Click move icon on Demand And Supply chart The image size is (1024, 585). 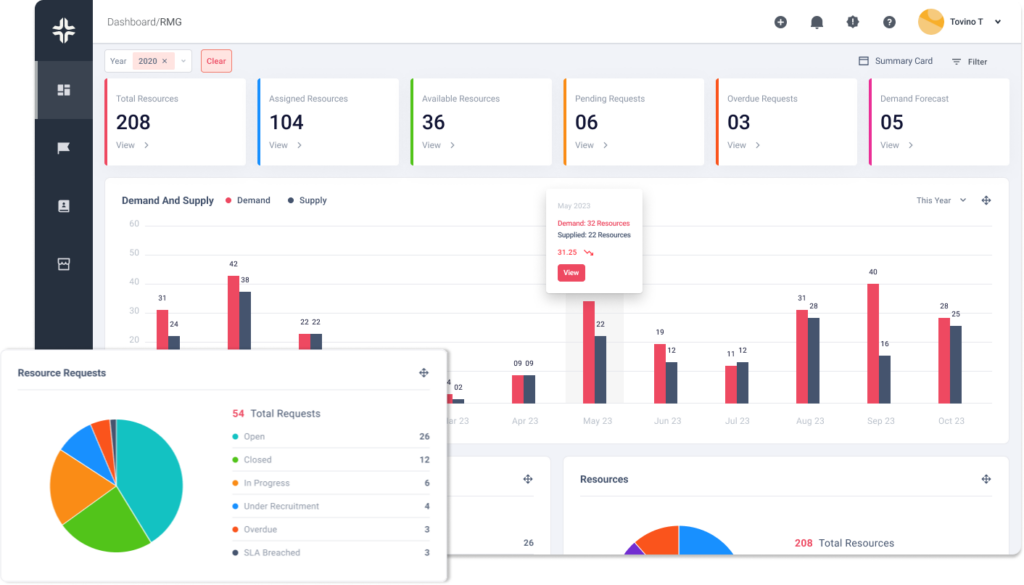point(986,200)
